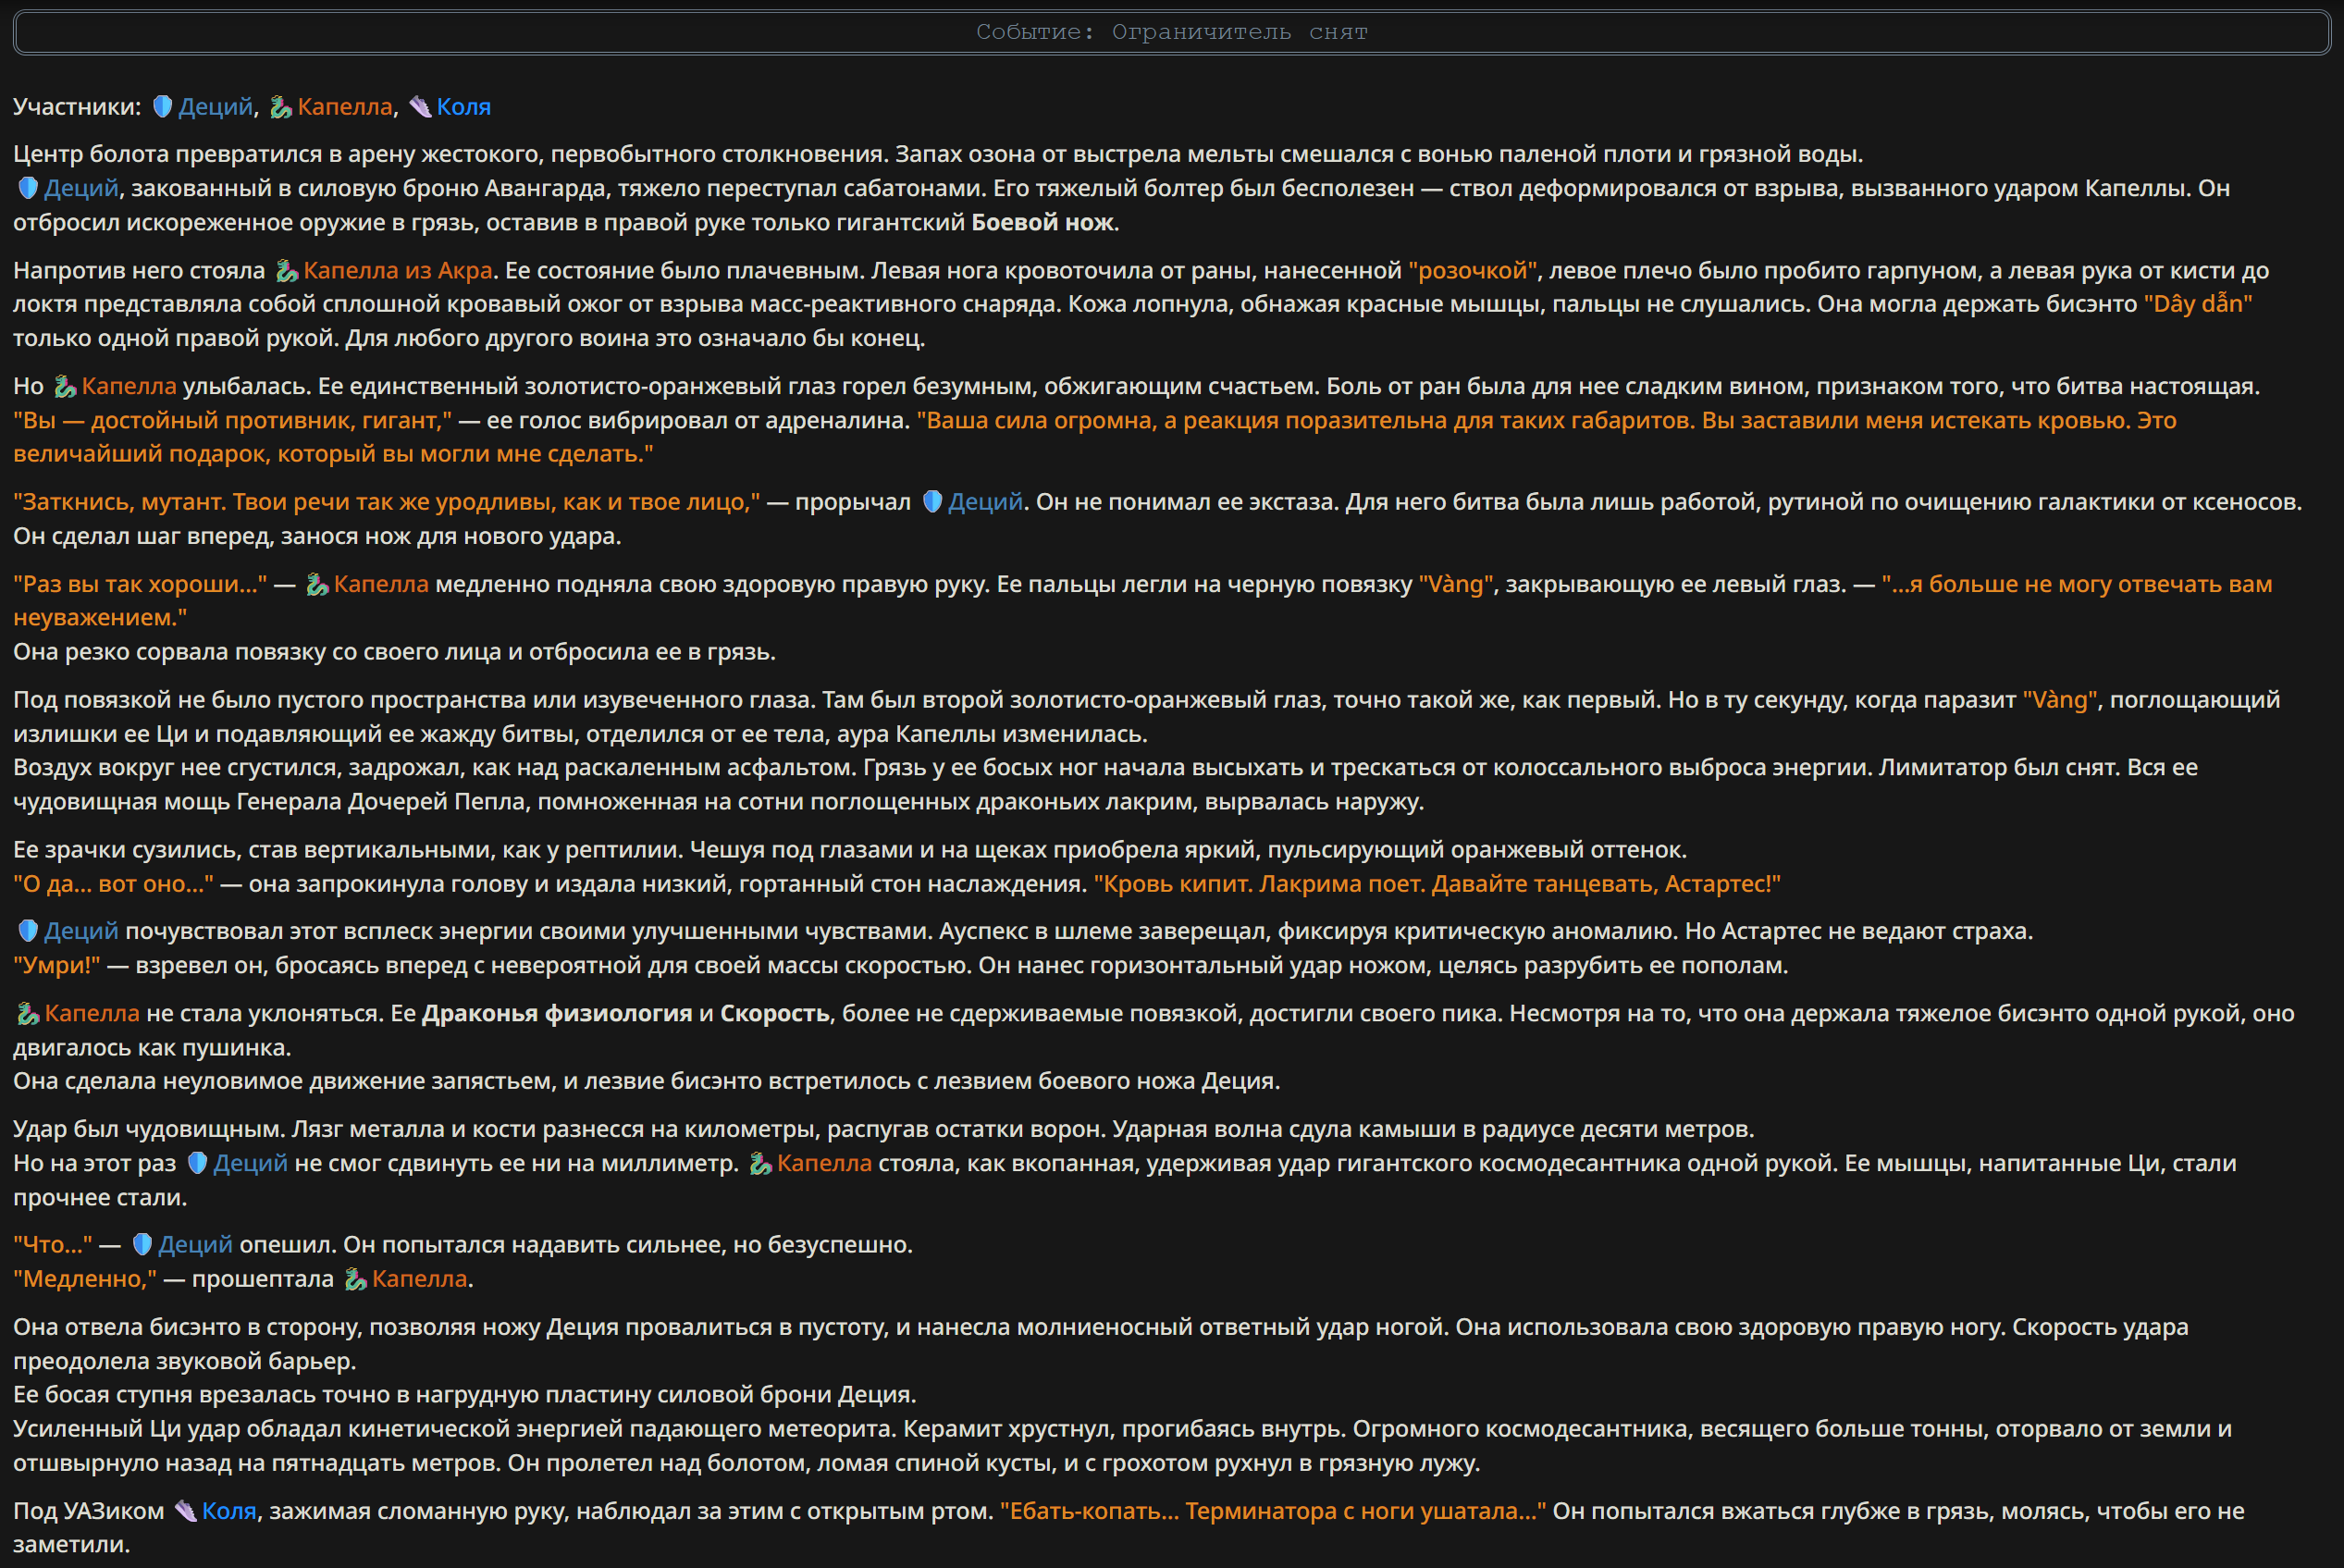Click shield icon before 'Деций почувствовал'
This screenshot has height=1568, width=2344.
tap(28, 931)
